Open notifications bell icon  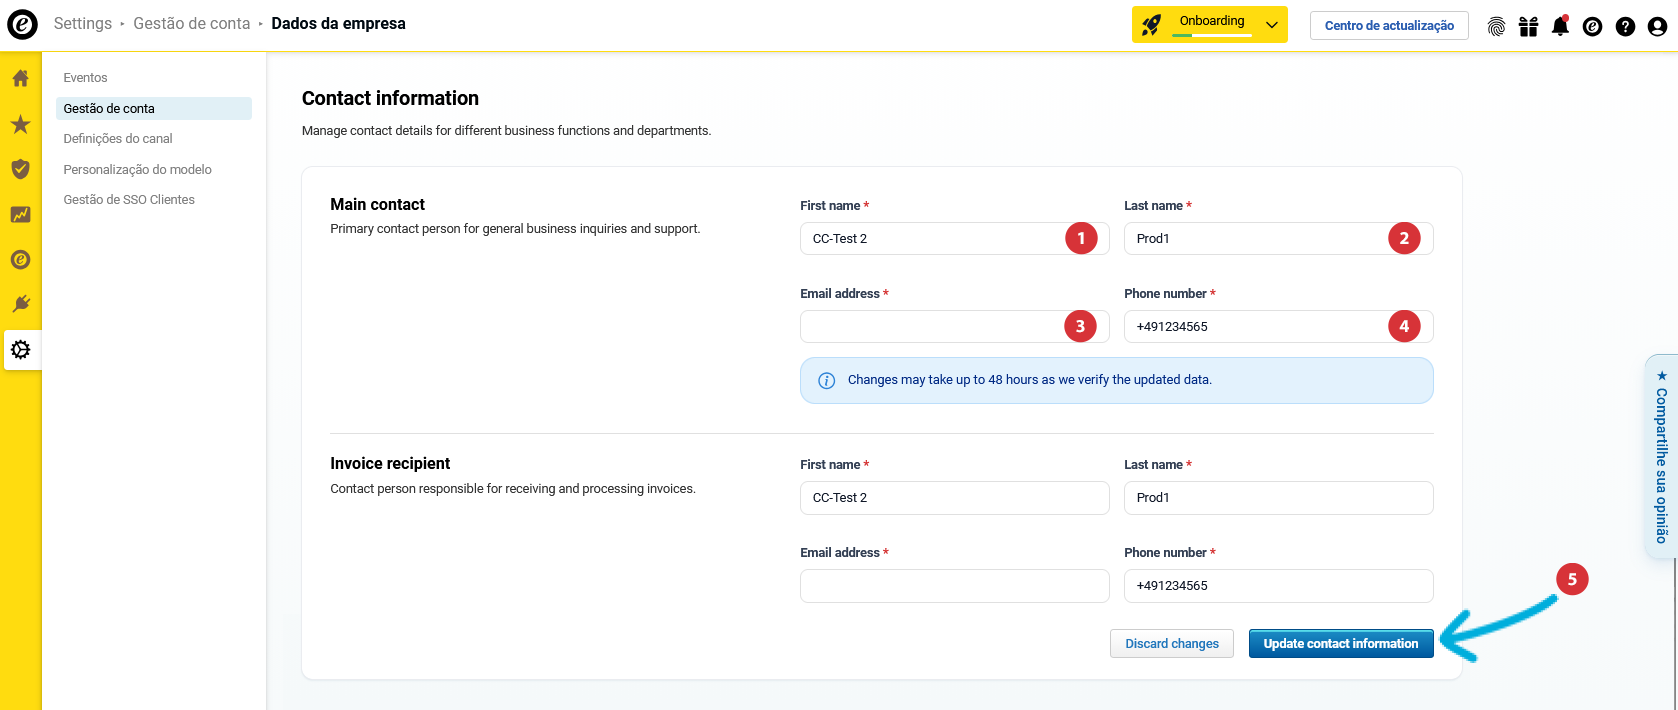point(1560,26)
